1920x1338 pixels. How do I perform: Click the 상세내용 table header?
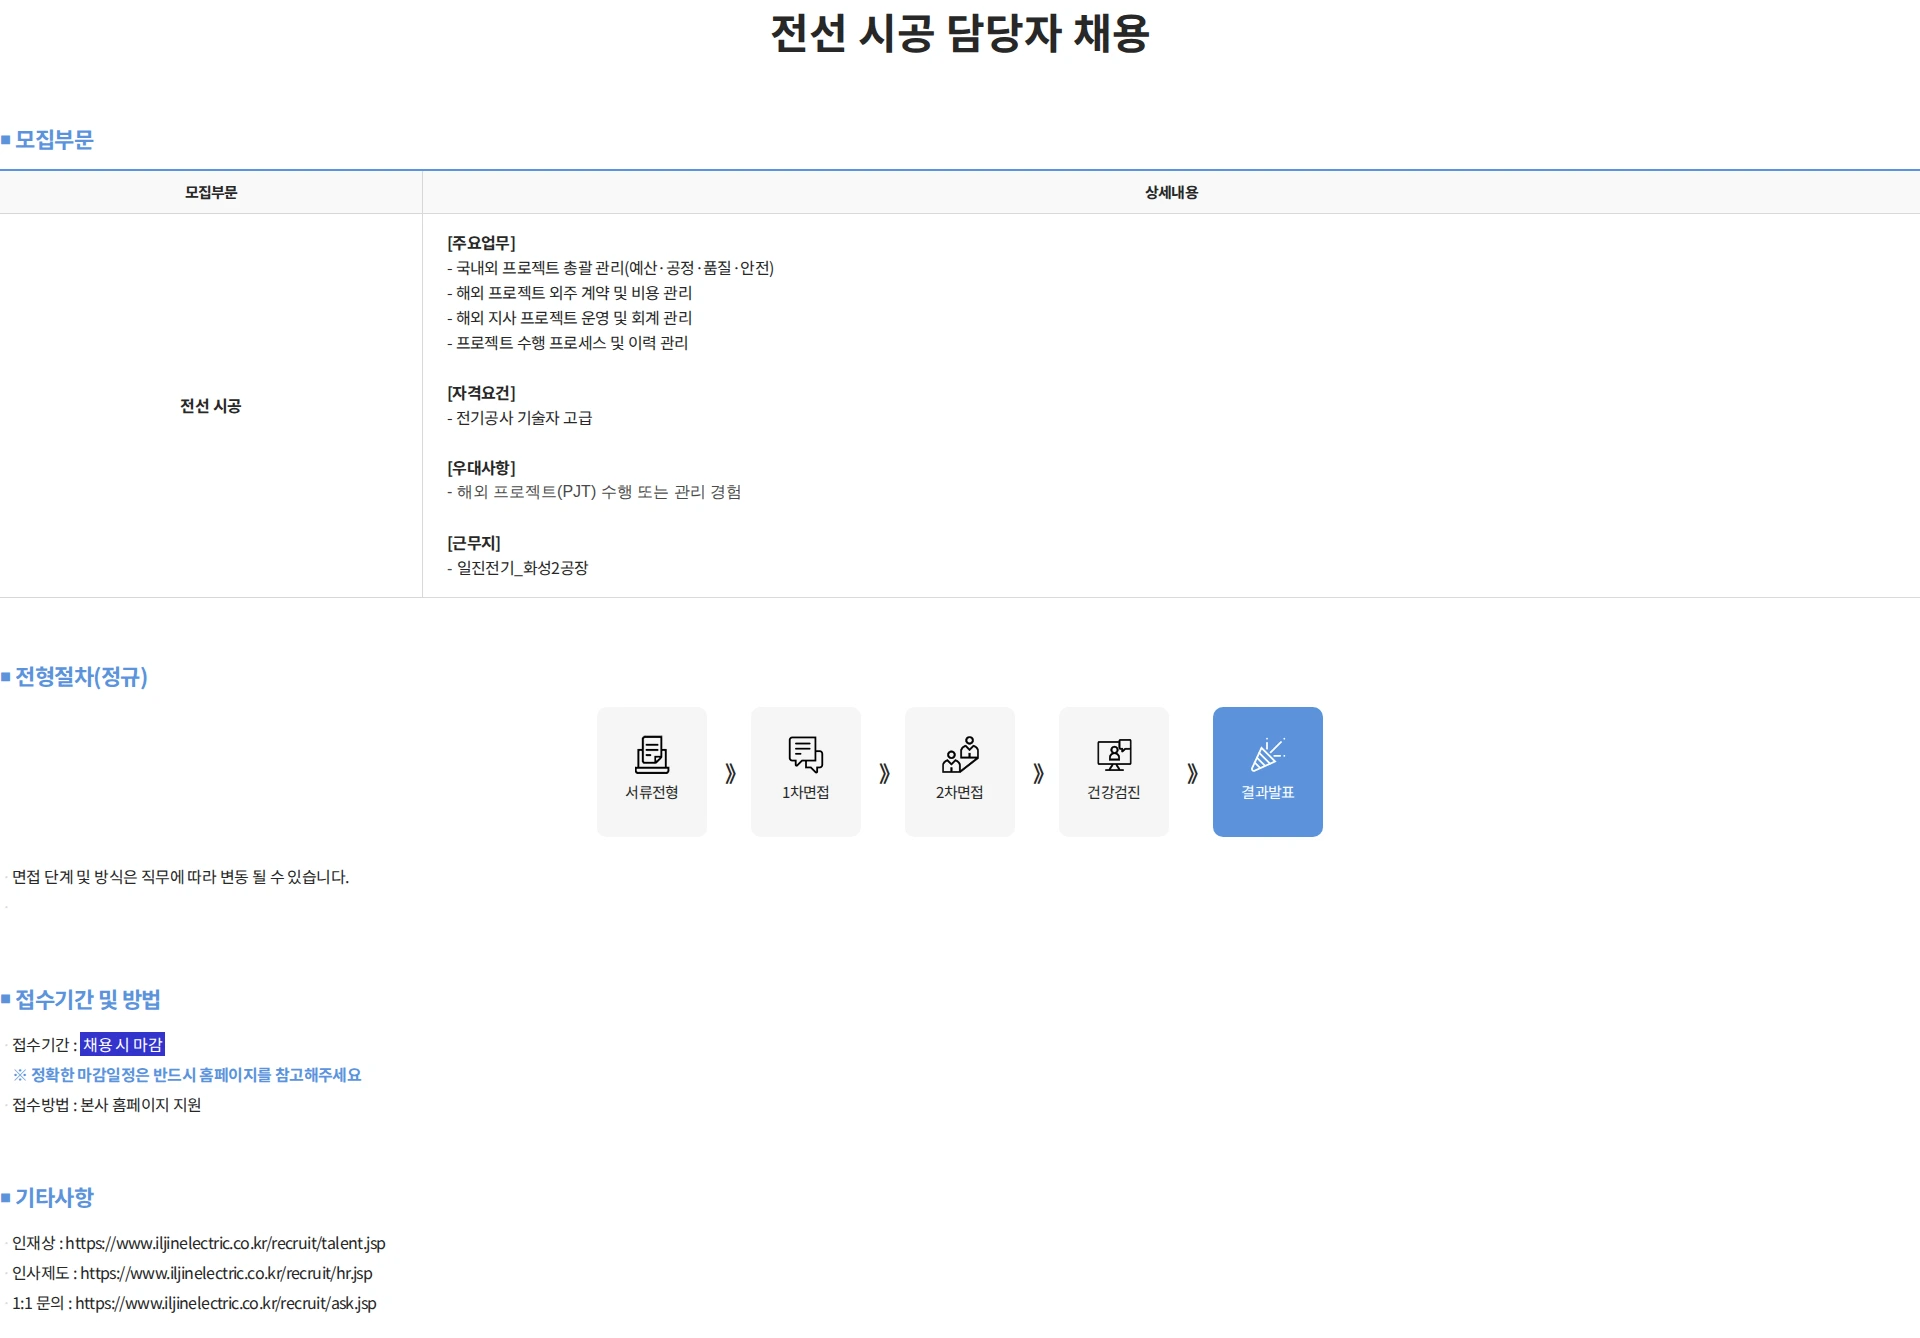tap(1171, 192)
